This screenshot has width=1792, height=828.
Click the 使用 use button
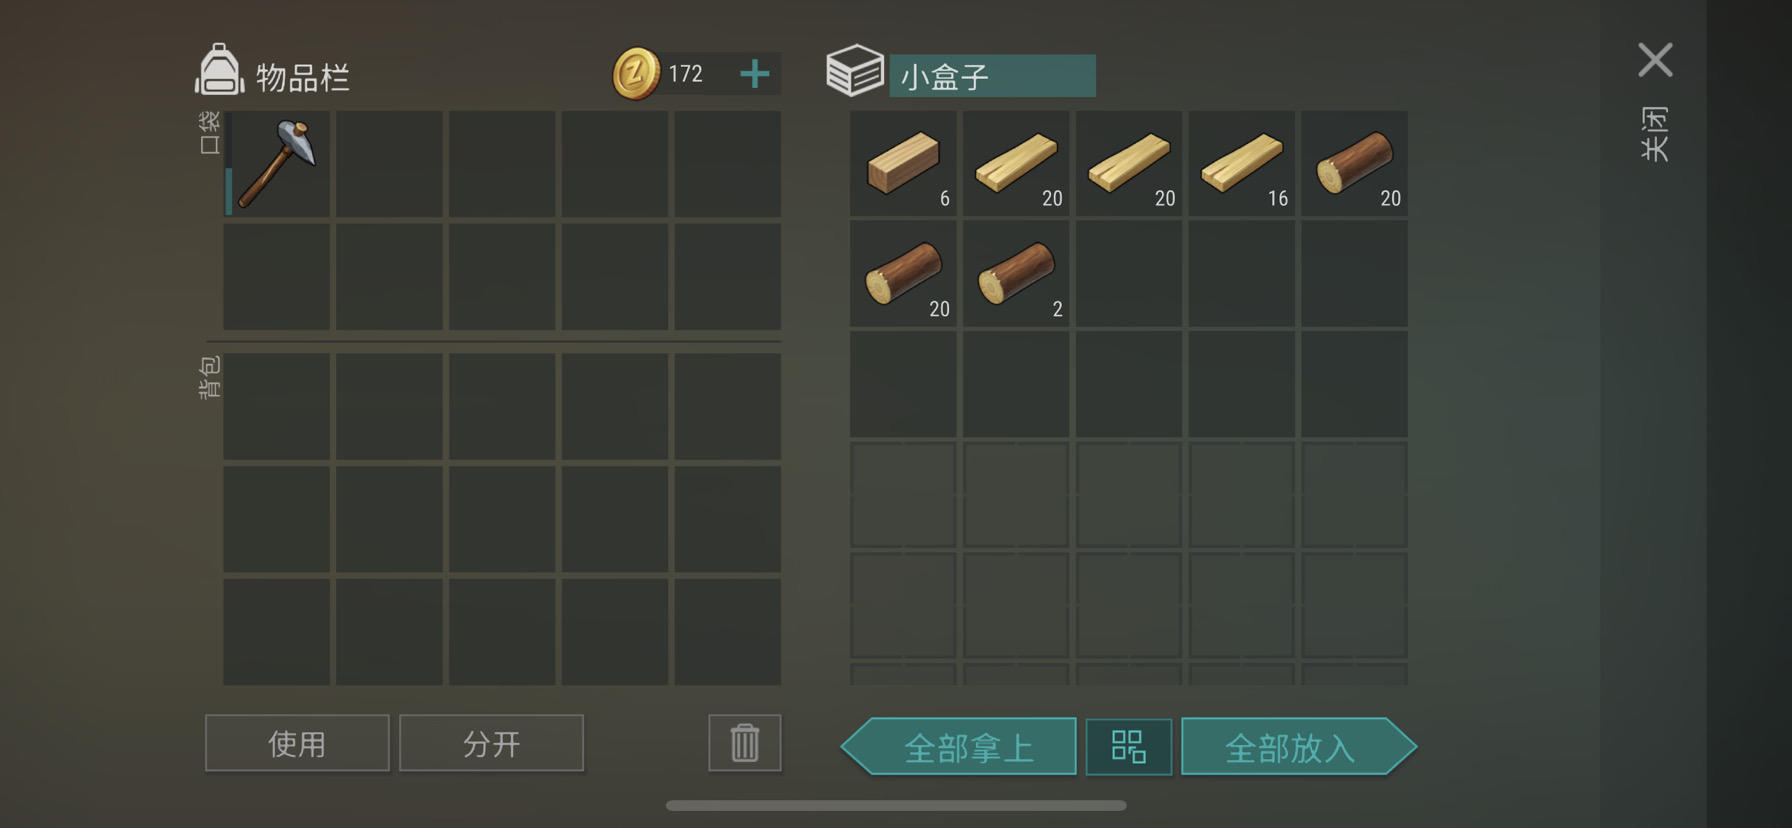tap(297, 743)
